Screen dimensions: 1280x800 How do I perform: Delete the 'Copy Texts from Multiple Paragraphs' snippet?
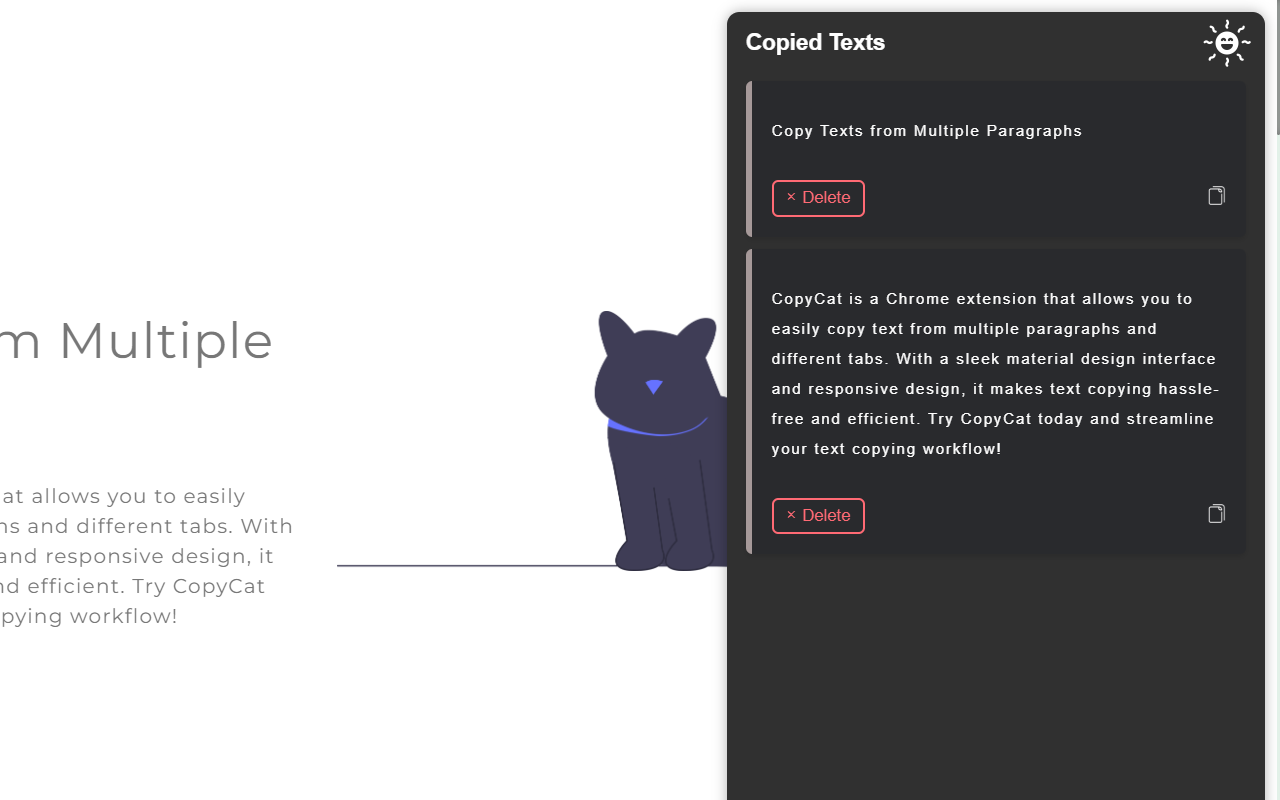[818, 198]
